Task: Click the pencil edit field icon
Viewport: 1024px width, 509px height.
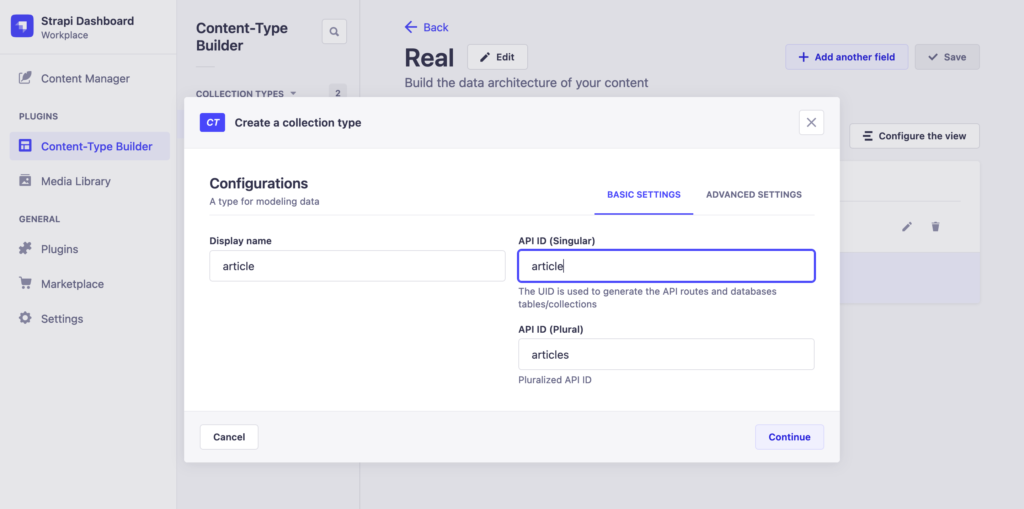Action: click(907, 227)
